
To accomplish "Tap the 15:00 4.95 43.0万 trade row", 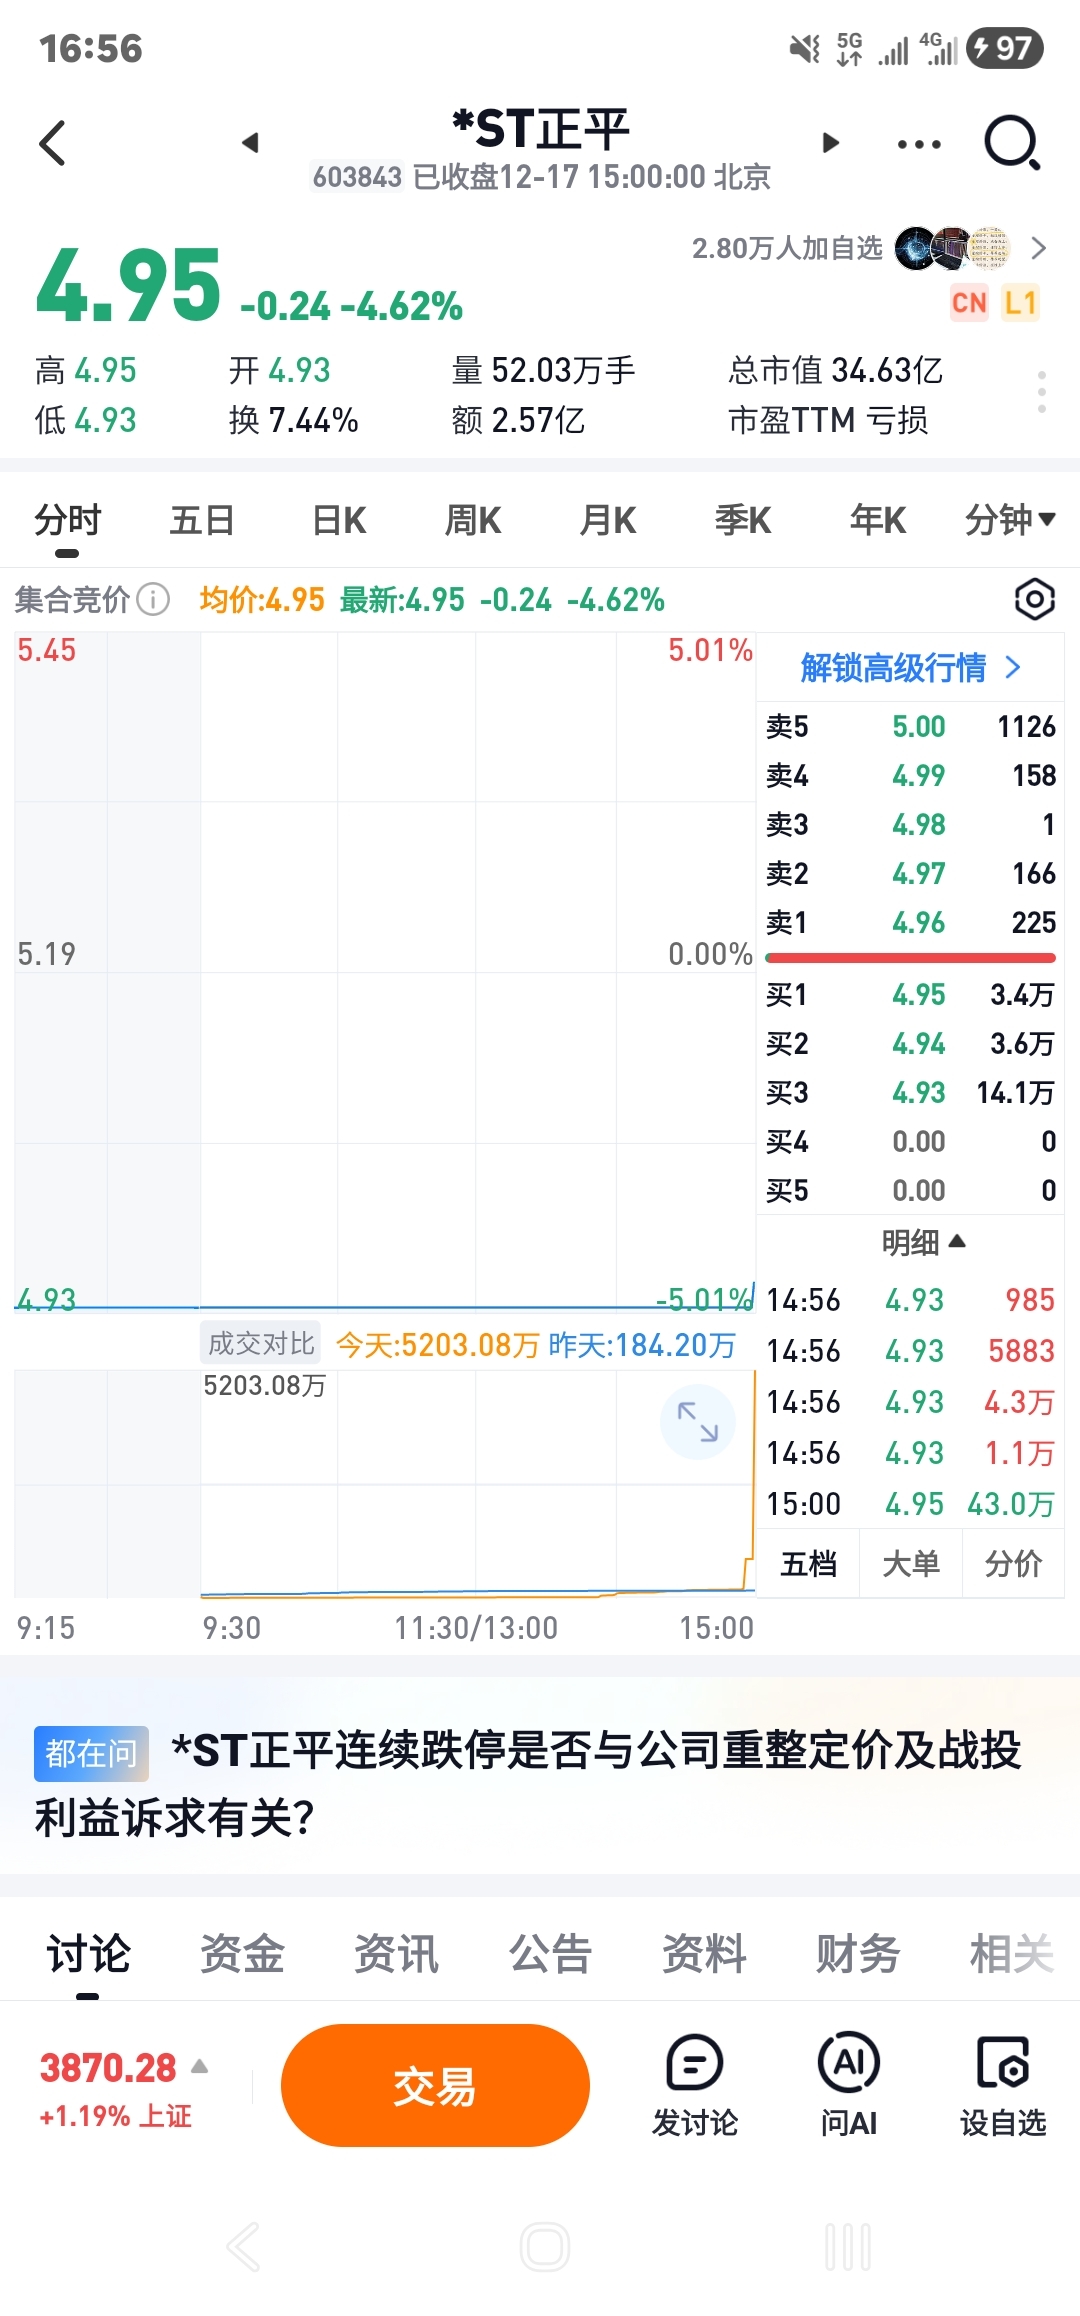I will [x=910, y=1504].
